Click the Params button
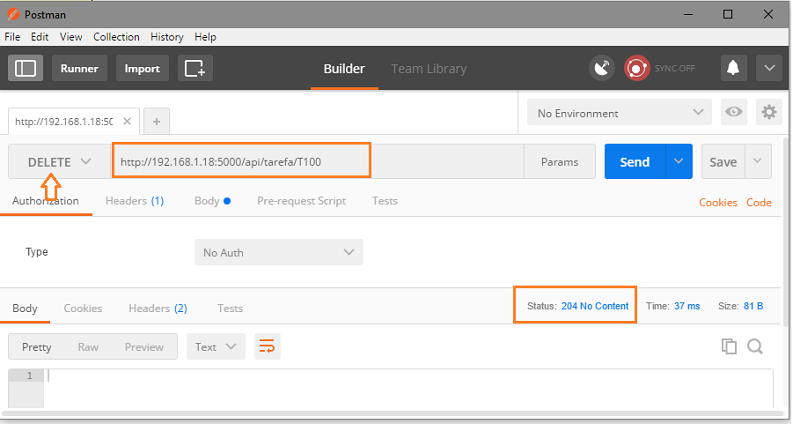Viewport: 793px width, 424px height. point(559,162)
